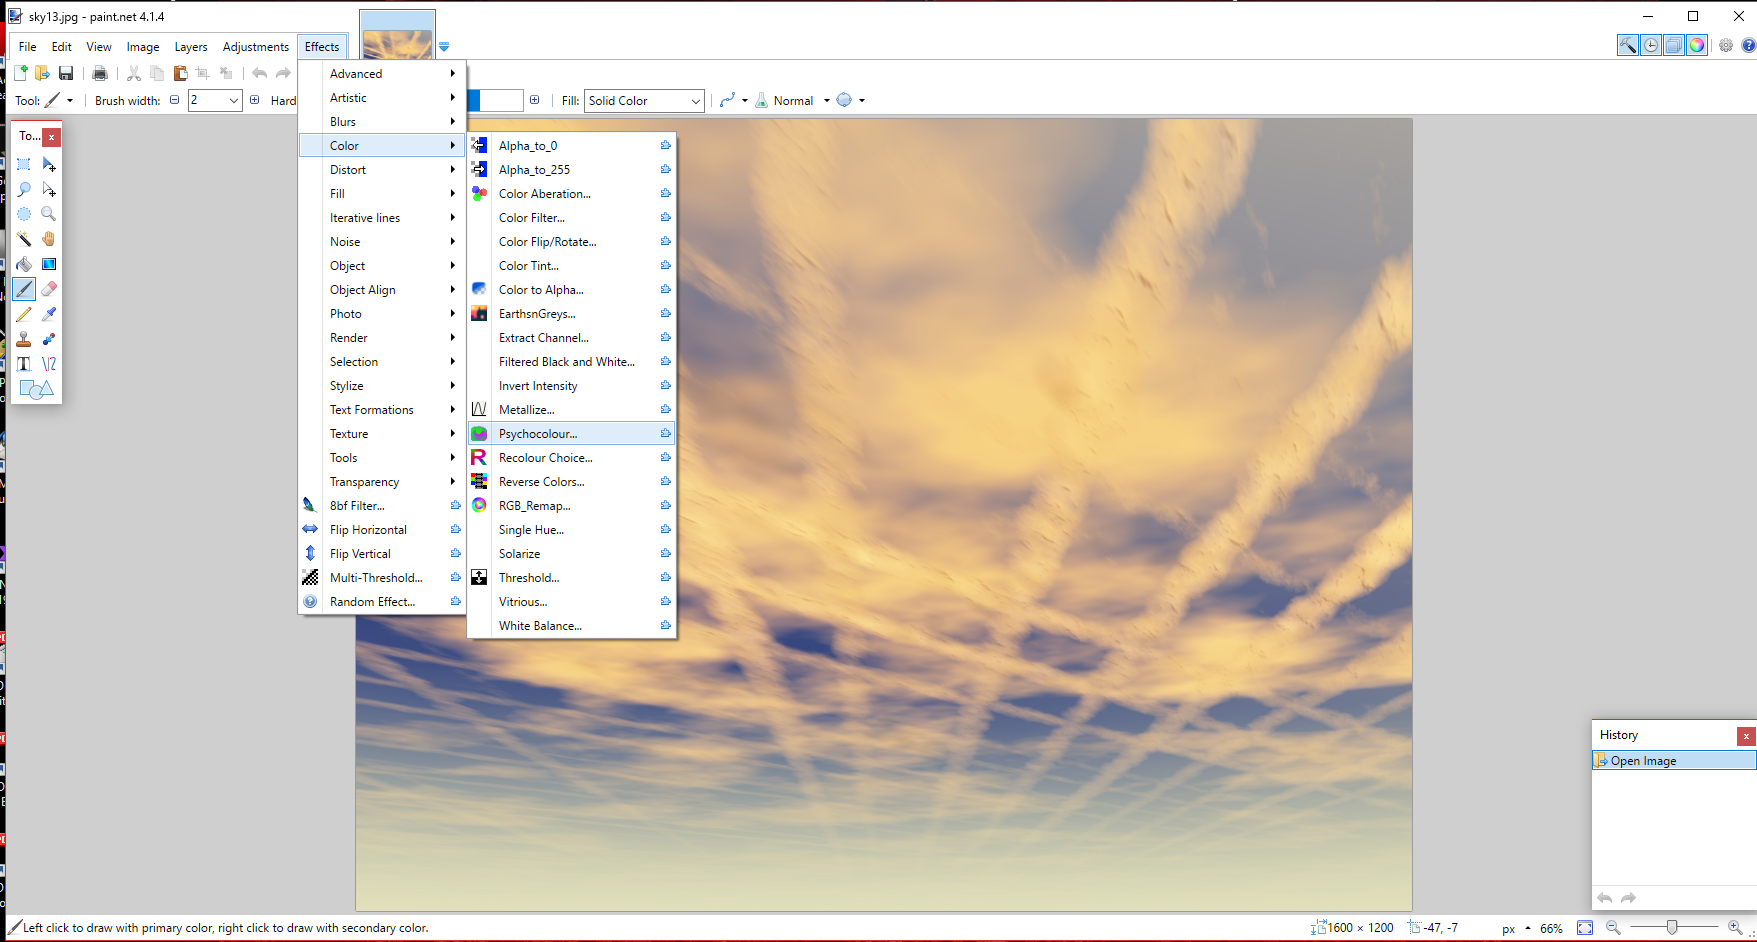Viewport: 1757px width, 942px height.
Task: Open the Layers menu
Action: [x=191, y=47]
